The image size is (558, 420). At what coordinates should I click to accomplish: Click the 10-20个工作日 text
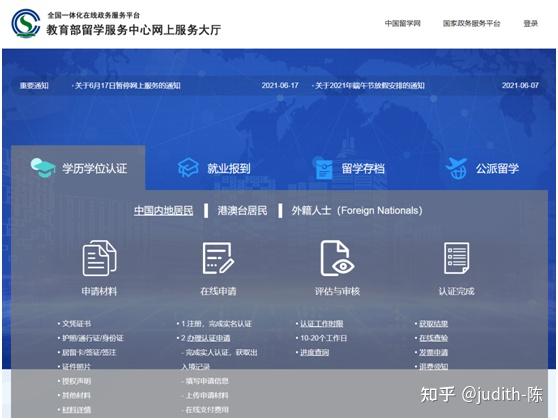[x=323, y=338]
